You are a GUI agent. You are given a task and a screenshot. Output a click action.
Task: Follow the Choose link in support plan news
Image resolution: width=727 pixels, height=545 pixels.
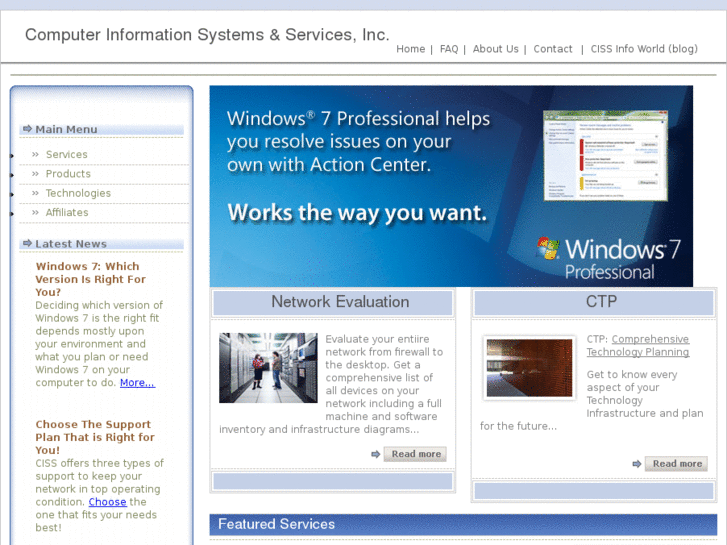108,502
